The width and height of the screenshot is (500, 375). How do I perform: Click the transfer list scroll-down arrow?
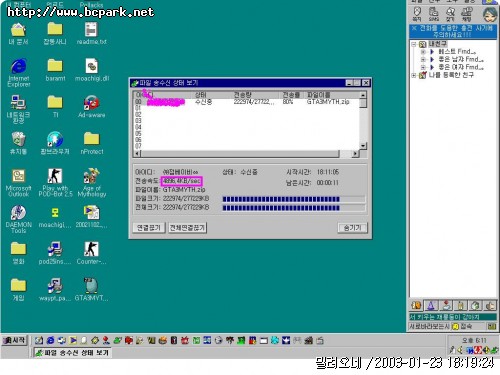tap(363, 146)
